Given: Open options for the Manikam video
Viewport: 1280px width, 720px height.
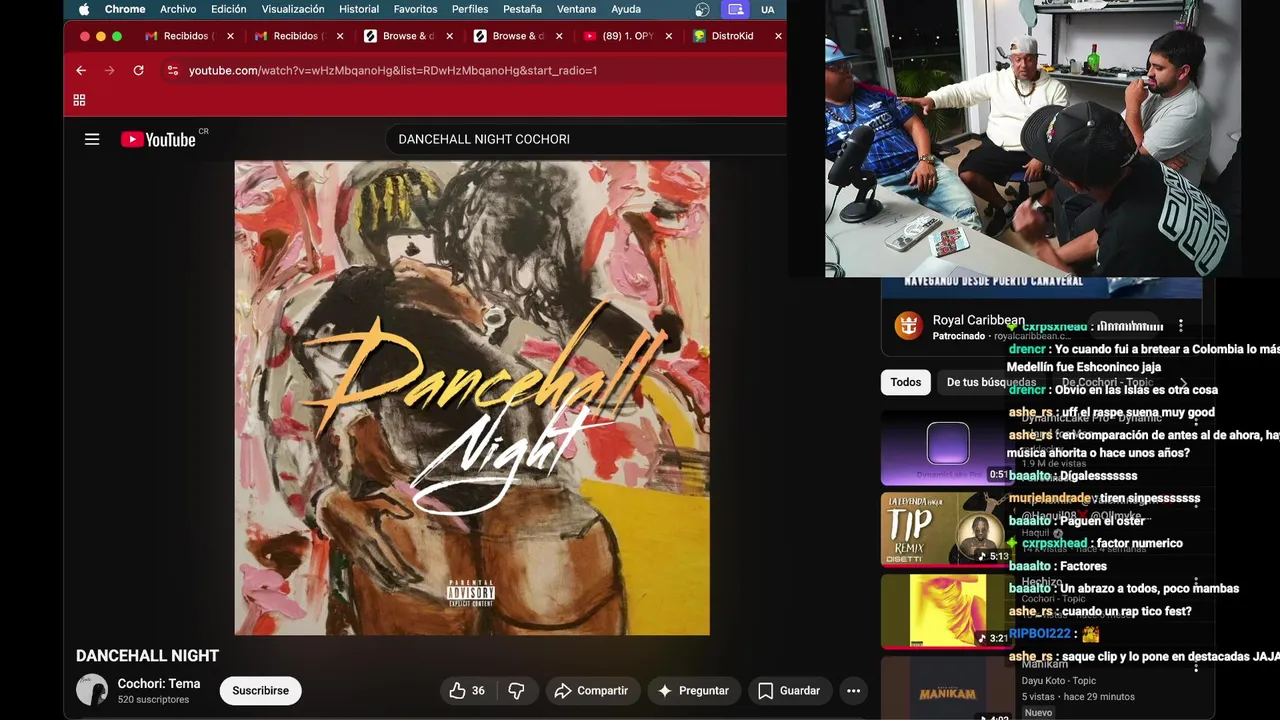Looking at the screenshot, I should click(x=1196, y=666).
